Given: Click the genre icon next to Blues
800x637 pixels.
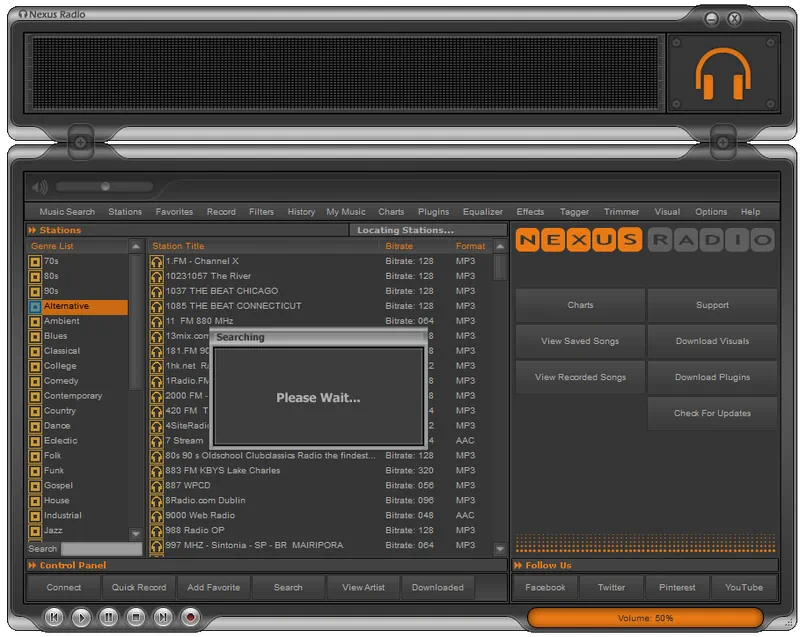Looking at the screenshot, I should (x=35, y=337).
